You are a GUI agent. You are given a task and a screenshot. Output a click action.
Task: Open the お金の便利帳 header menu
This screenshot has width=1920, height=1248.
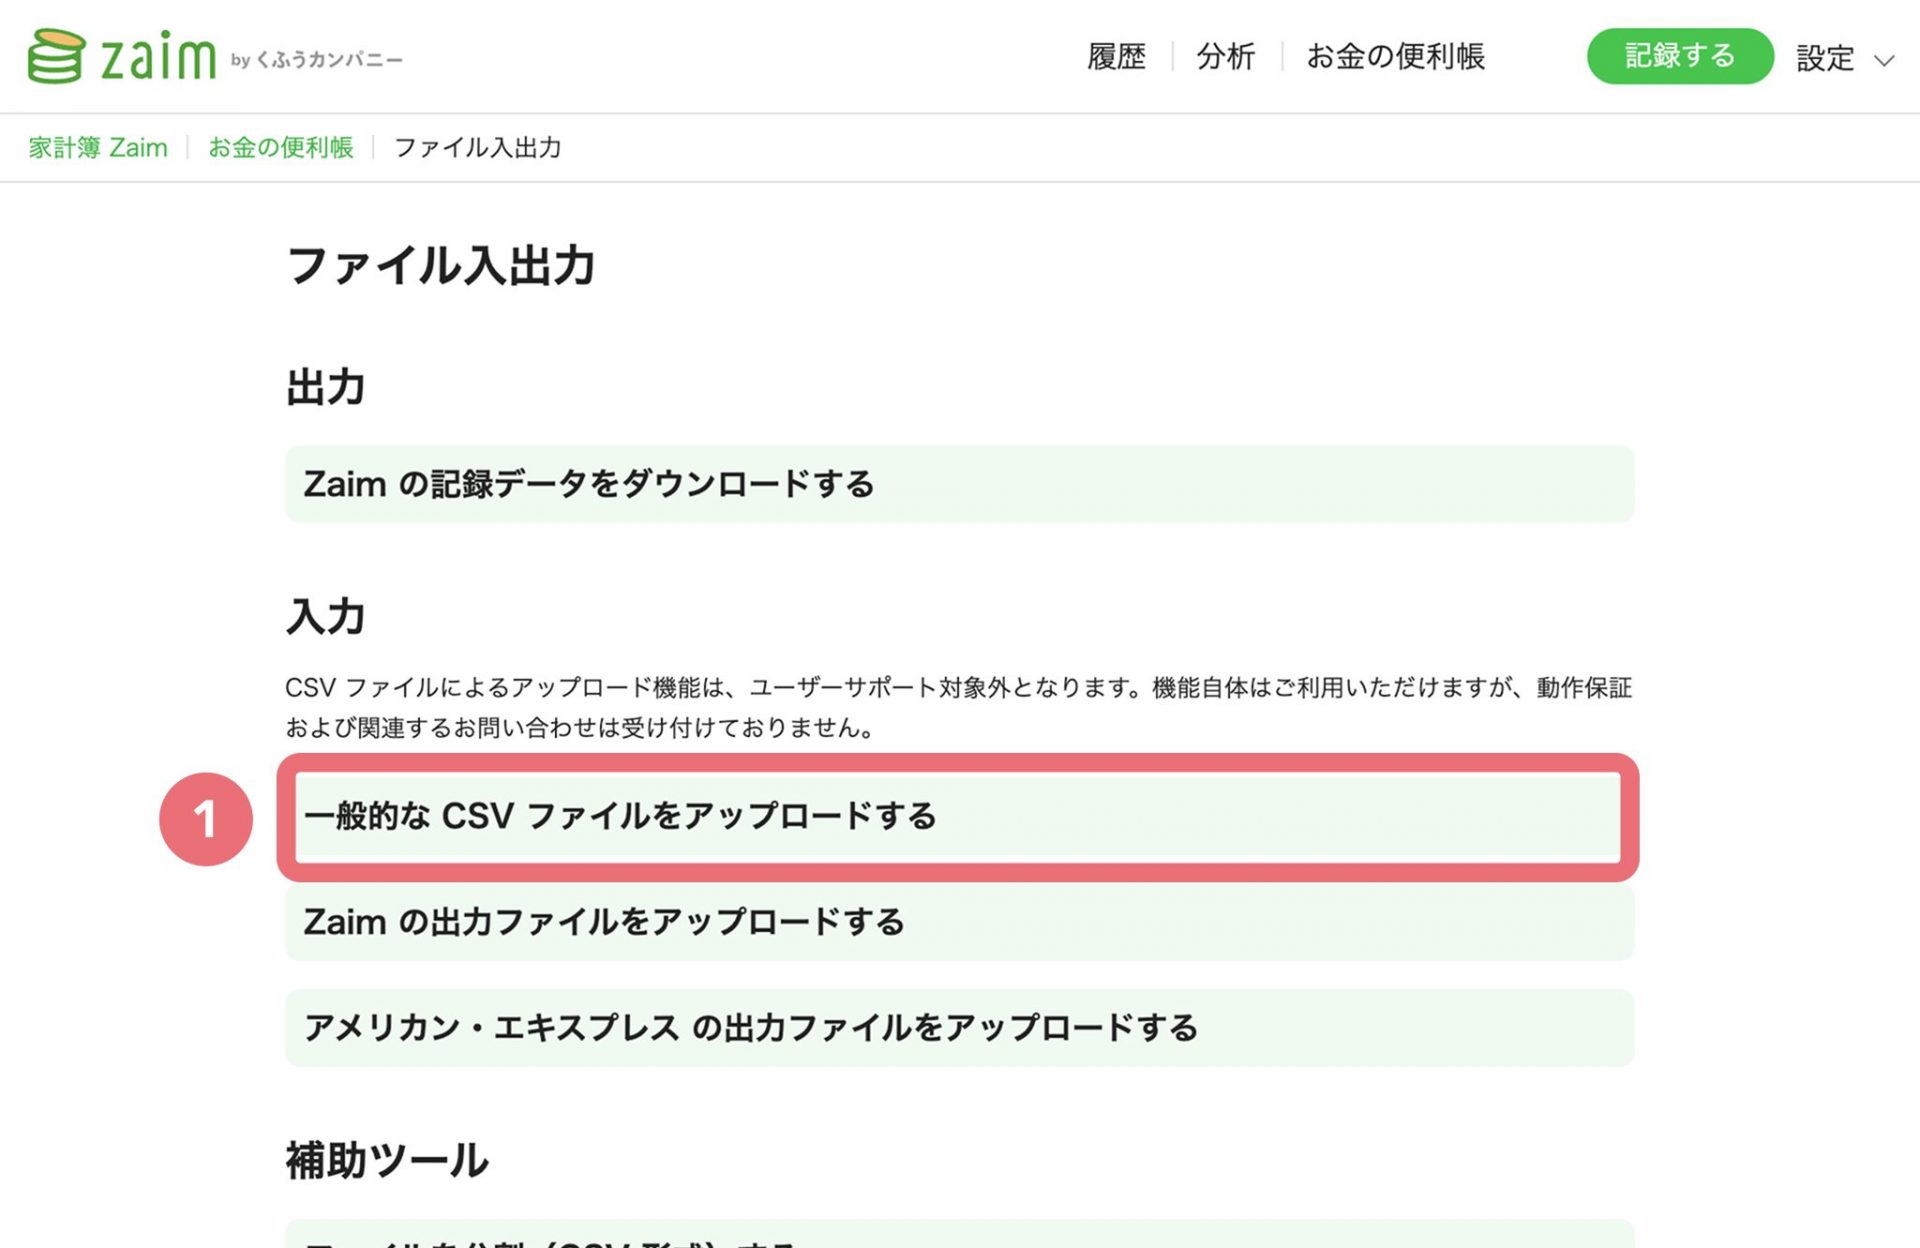tap(1395, 57)
